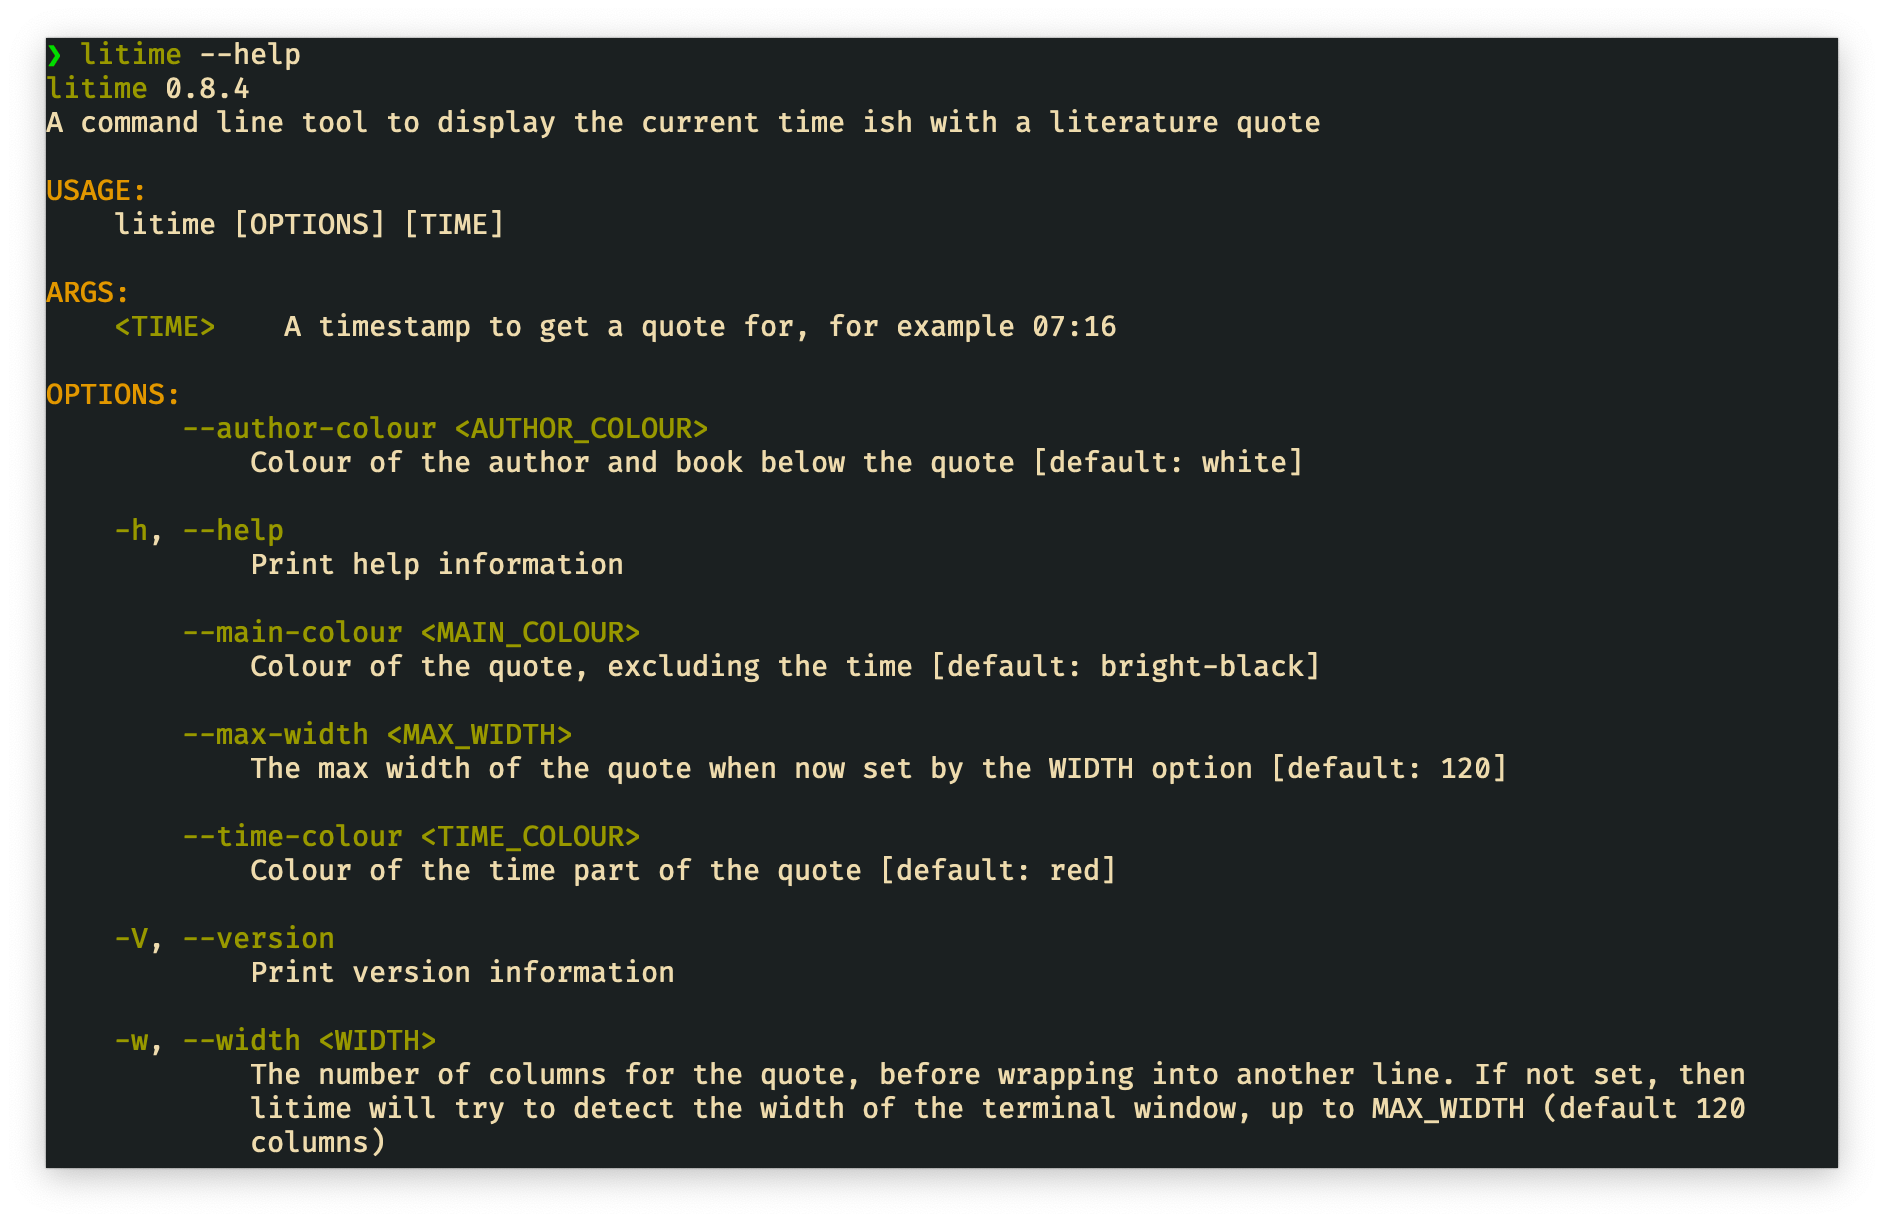Click the --author-colour option flag
Image resolution: width=1884 pixels, height=1222 pixels.
309,429
